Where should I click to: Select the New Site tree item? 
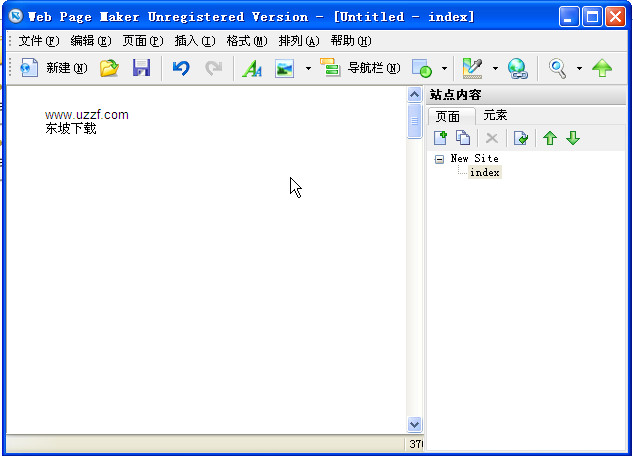(x=474, y=159)
